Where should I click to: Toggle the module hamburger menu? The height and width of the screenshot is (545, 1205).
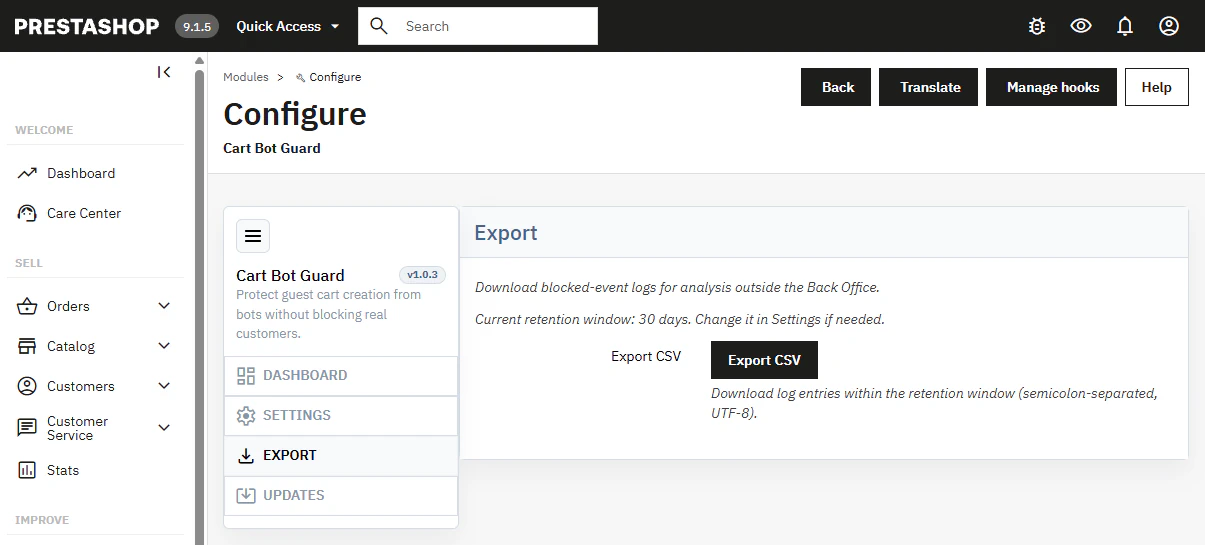point(253,236)
